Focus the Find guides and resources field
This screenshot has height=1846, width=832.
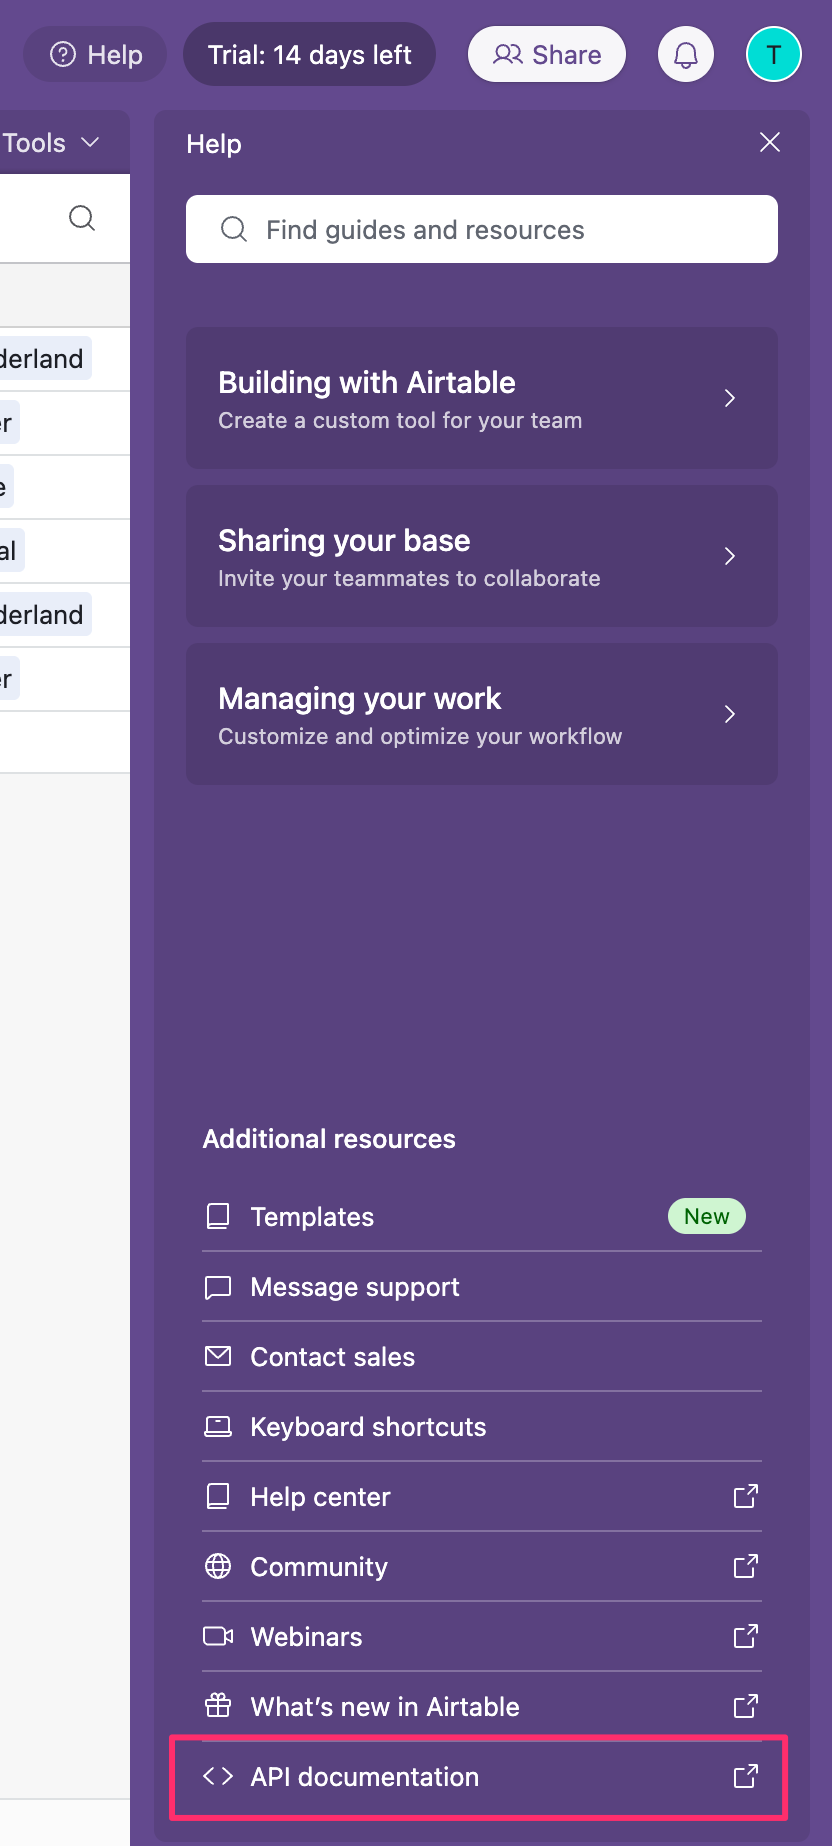482,229
